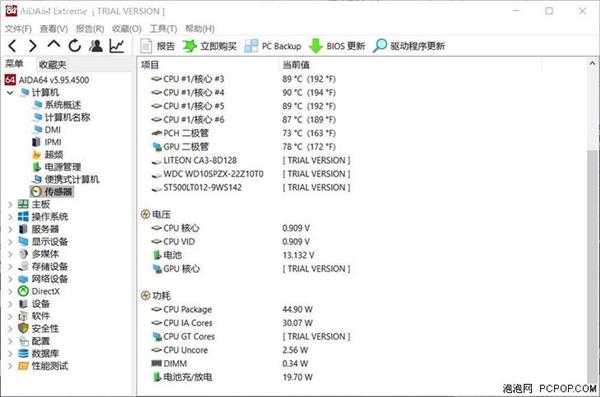The height and width of the screenshot is (397, 600).
Task: Open the 文件(F) menu
Action: click(x=18, y=29)
